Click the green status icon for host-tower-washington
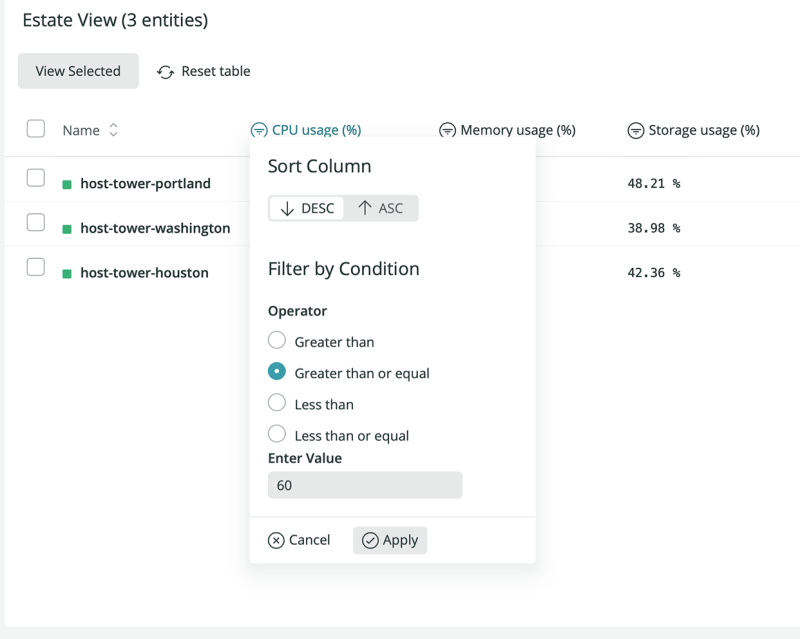 (x=67, y=229)
